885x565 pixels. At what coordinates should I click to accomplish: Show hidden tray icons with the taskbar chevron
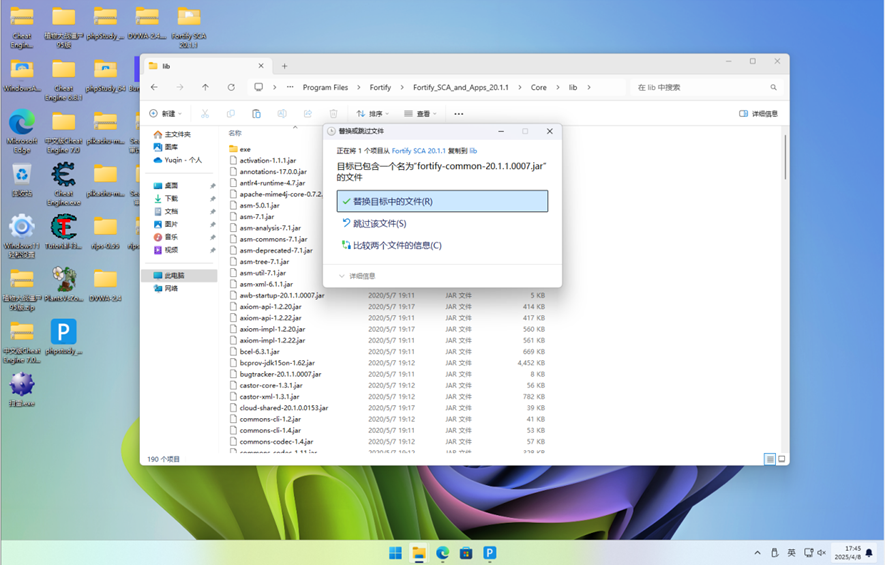pos(757,553)
